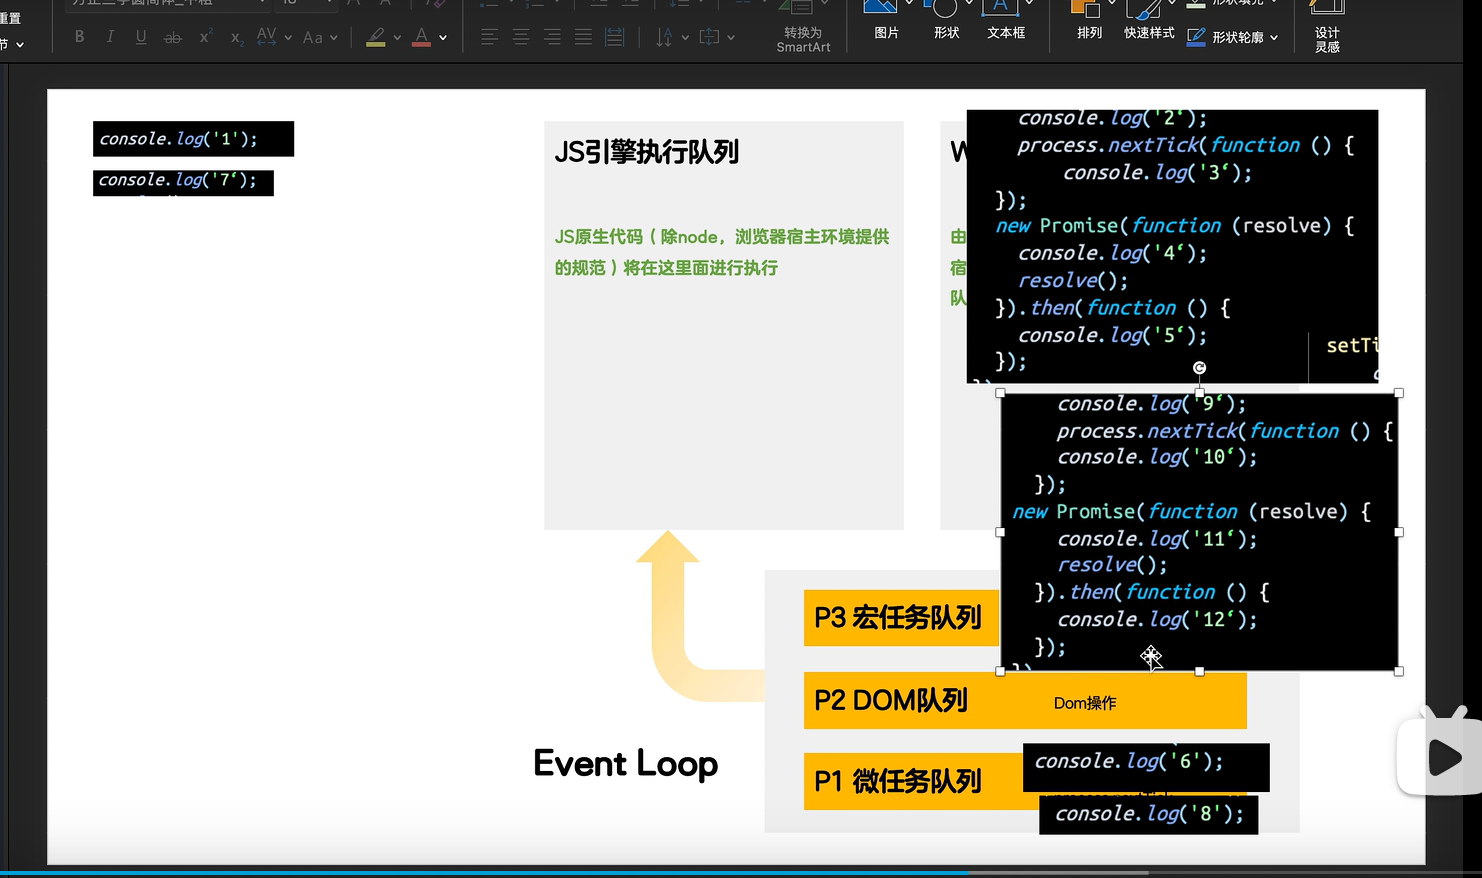Insert a text box (文本框)
The height and width of the screenshot is (878, 1482).
tap(1005, 20)
